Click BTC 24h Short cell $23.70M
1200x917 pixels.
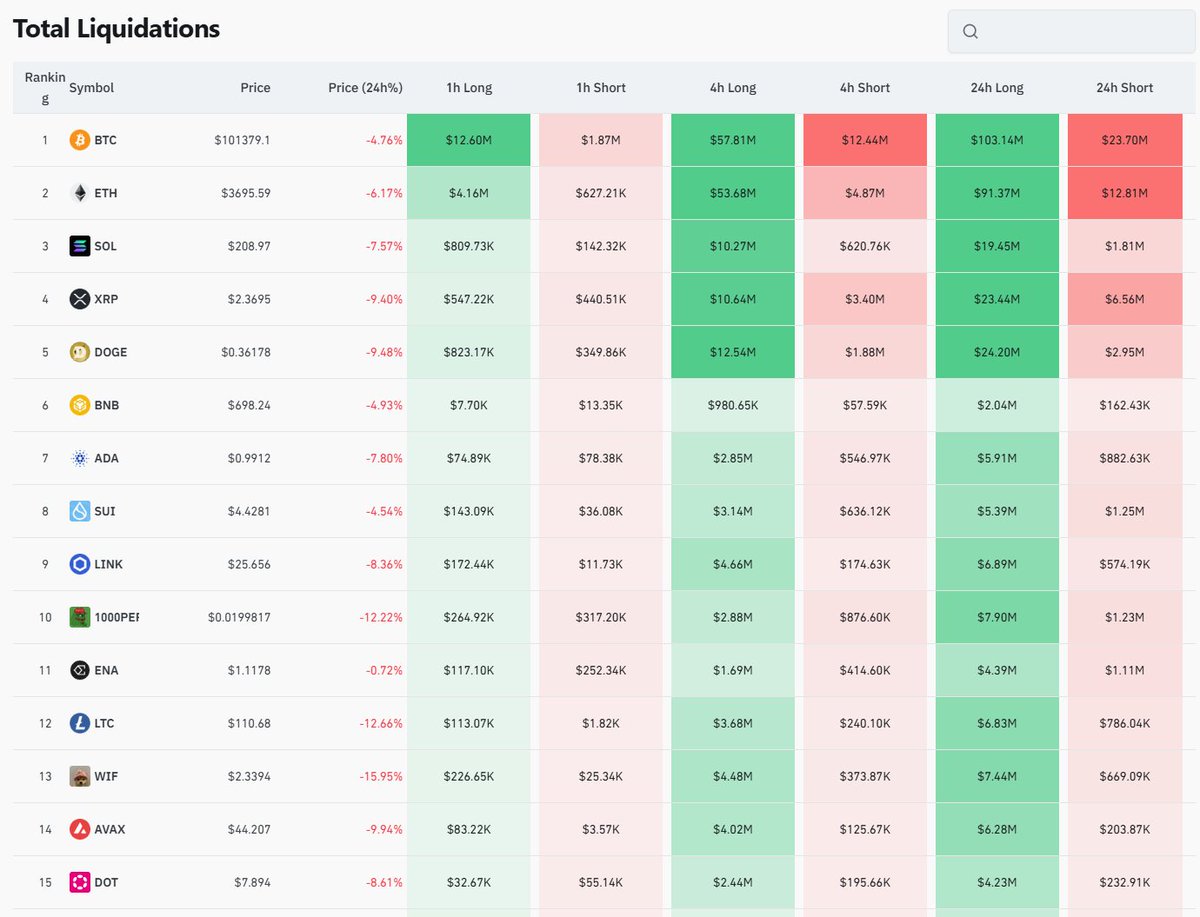[1125, 140]
